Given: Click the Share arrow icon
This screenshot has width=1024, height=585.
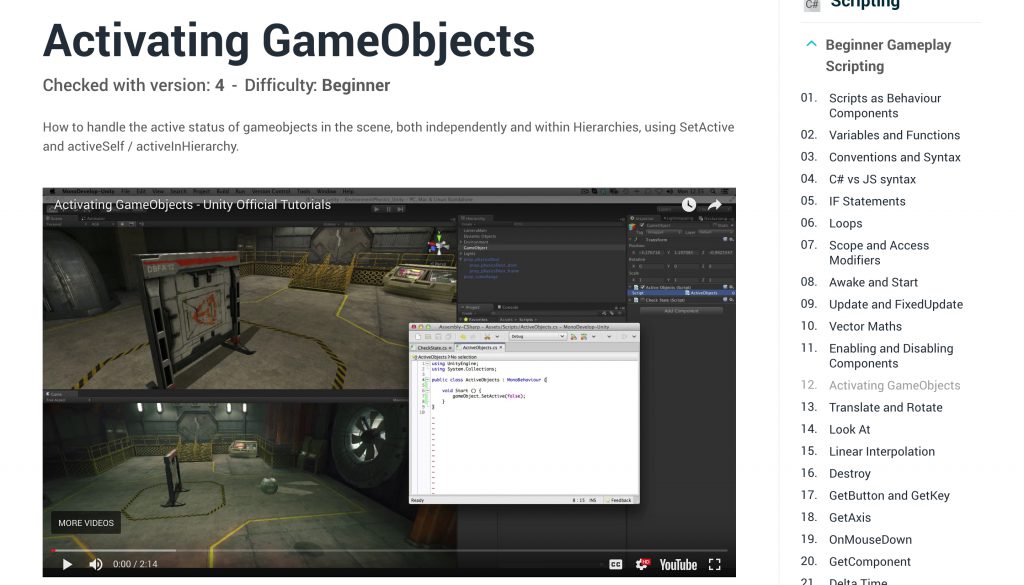Looking at the screenshot, I should (714, 205).
